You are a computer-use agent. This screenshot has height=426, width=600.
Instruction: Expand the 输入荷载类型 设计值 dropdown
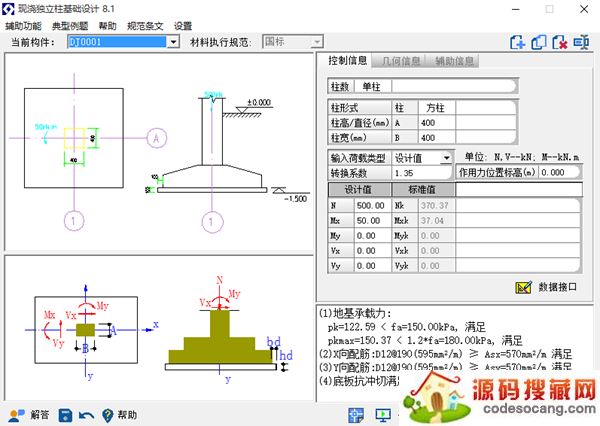tap(446, 158)
